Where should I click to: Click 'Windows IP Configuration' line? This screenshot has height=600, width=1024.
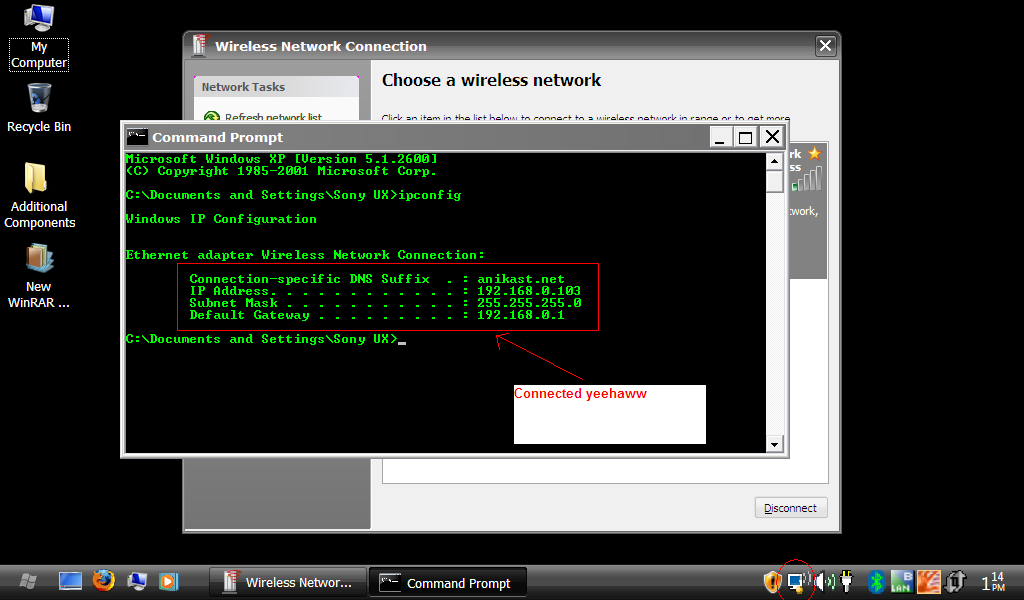coord(221,219)
